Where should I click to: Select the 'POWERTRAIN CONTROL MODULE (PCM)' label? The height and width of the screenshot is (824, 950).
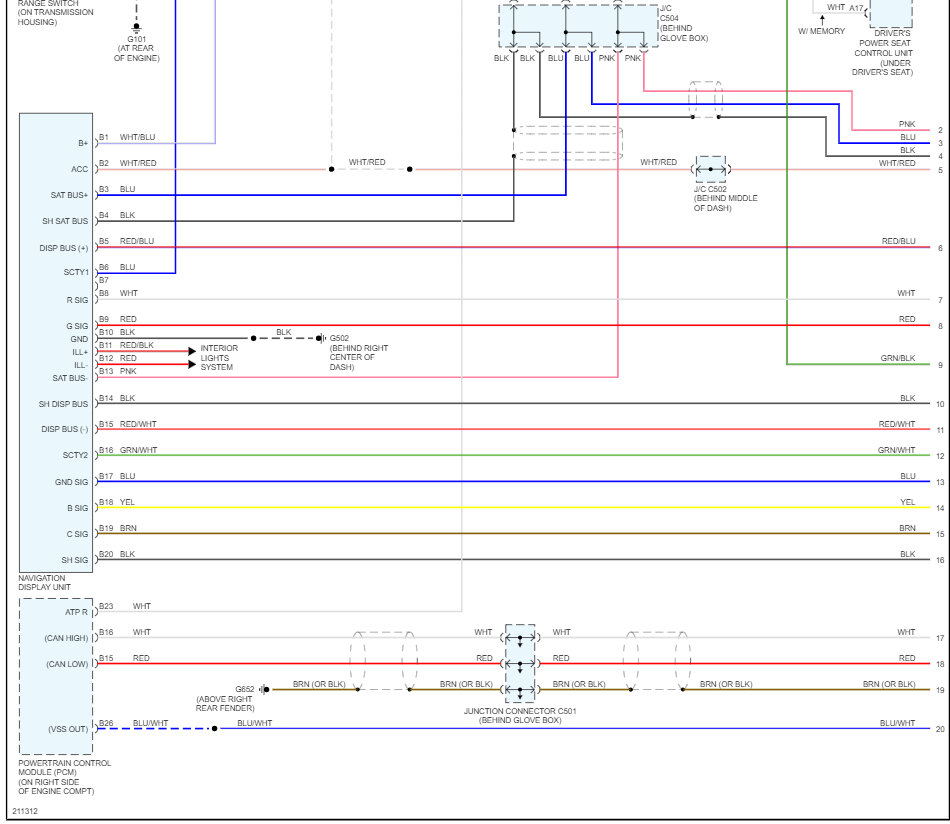tap(64, 768)
